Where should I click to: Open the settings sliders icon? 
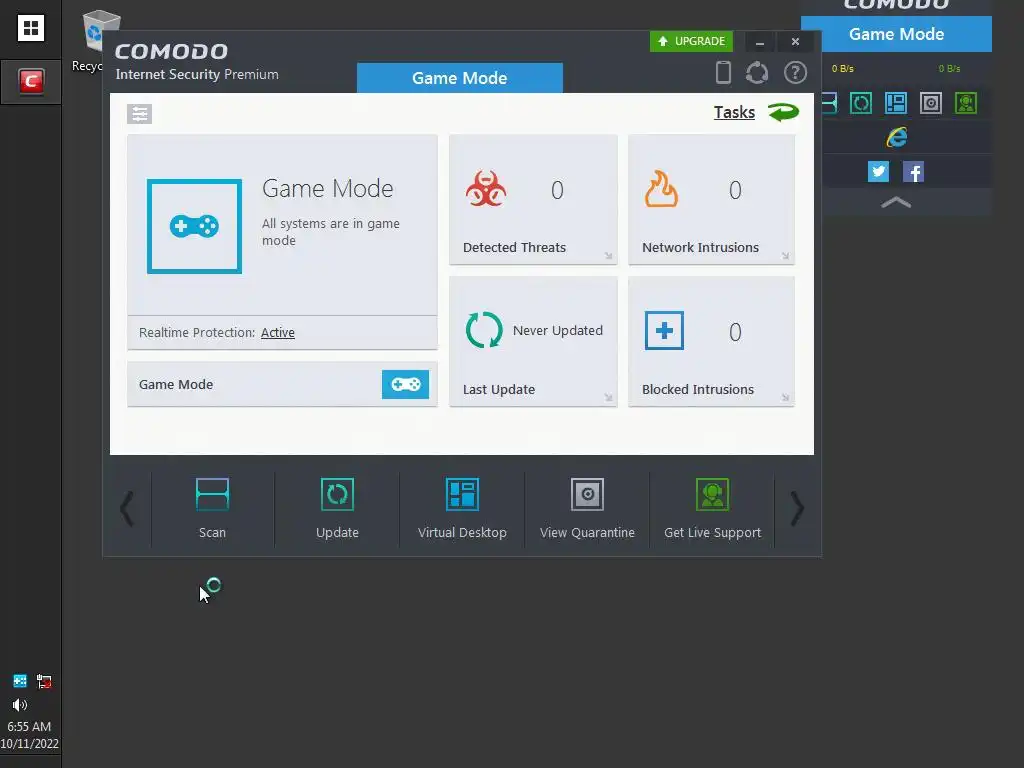point(140,114)
